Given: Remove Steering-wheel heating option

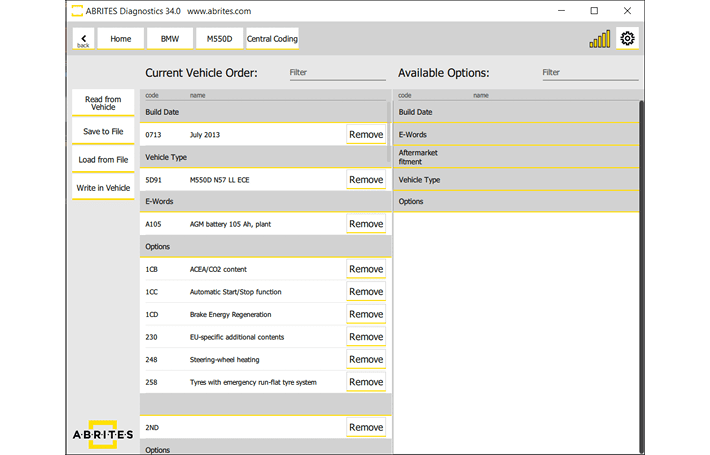Looking at the screenshot, I should pos(365,359).
